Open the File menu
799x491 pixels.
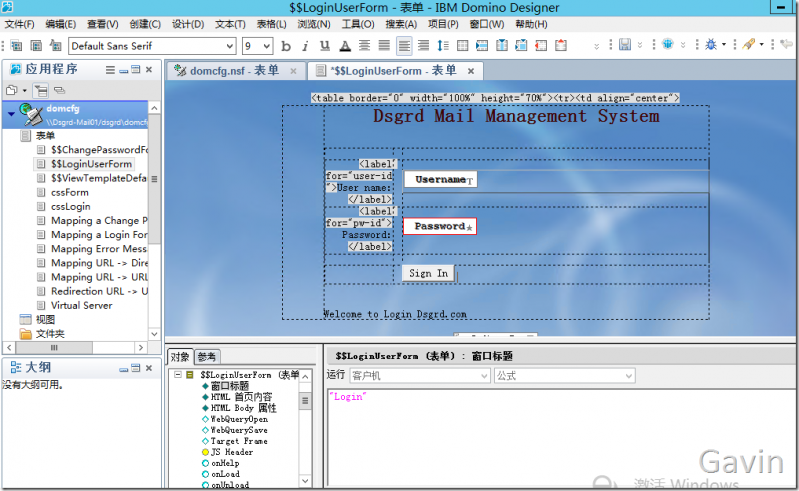(x=19, y=24)
